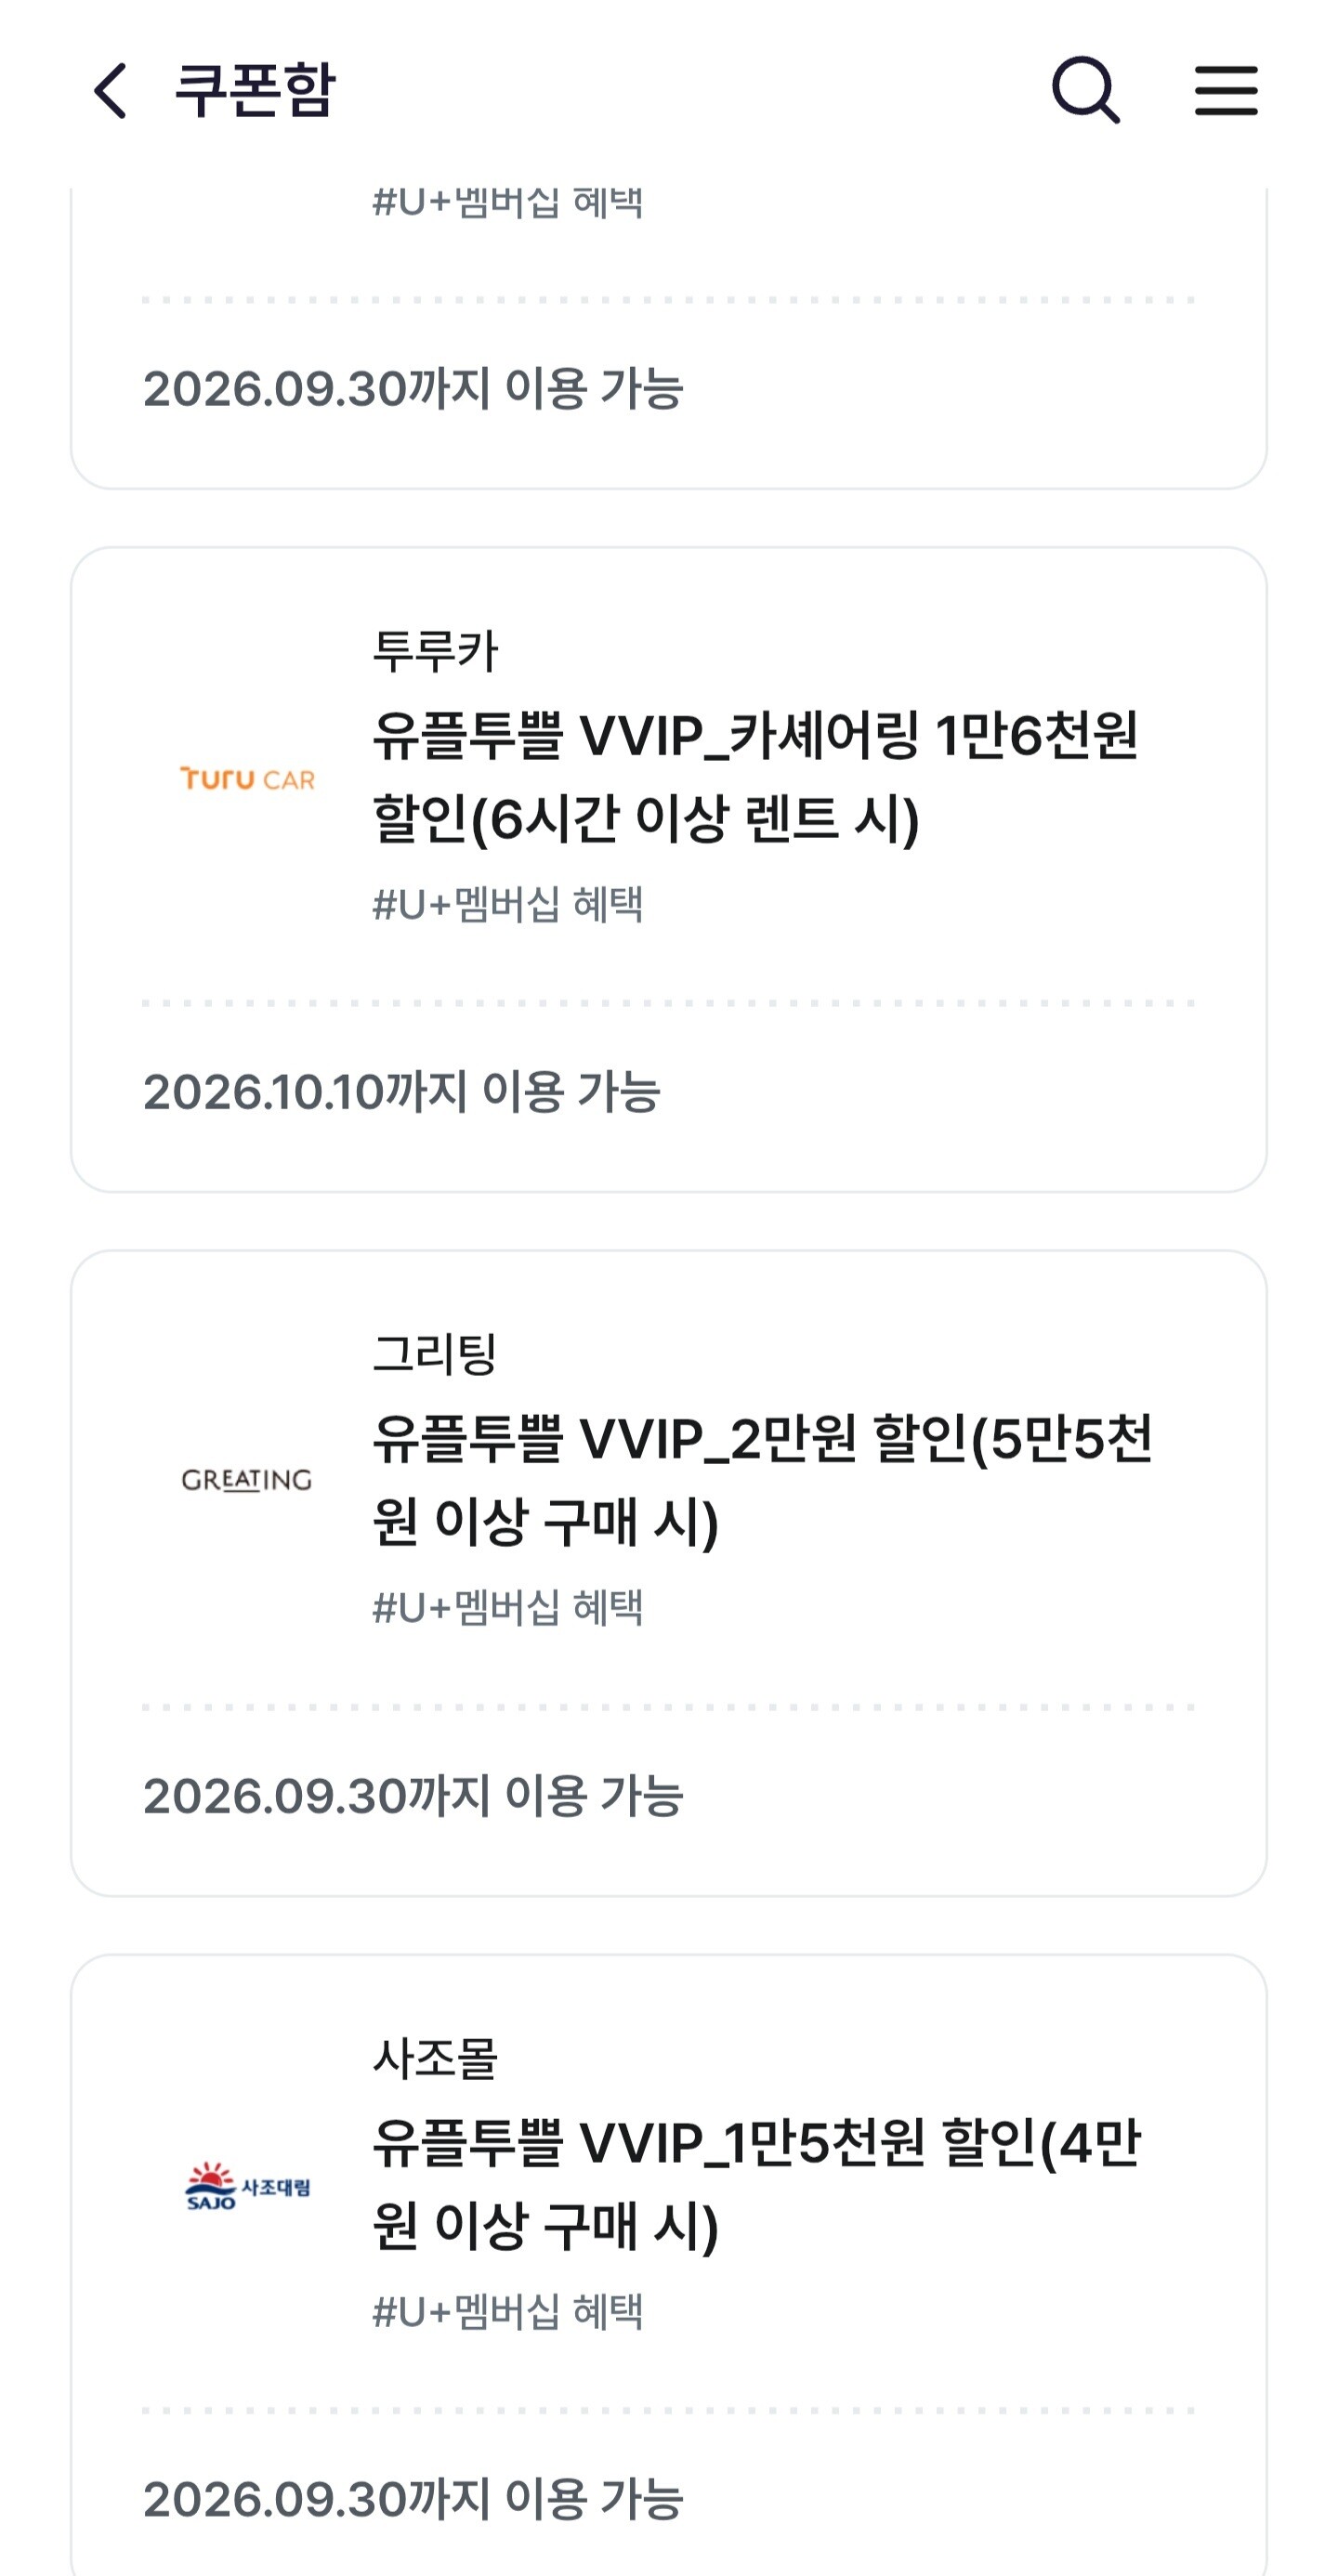This screenshot has width=1338, height=2576.
Task: Tap the topmost partial coupon's 2026.09.30 expiry
Action: click(413, 388)
